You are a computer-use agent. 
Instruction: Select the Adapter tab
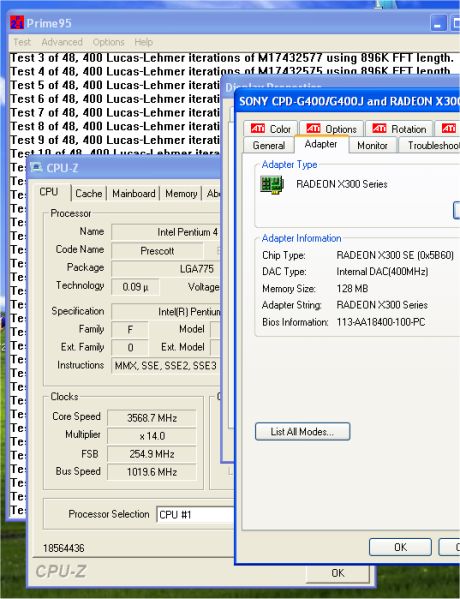(x=321, y=144)
